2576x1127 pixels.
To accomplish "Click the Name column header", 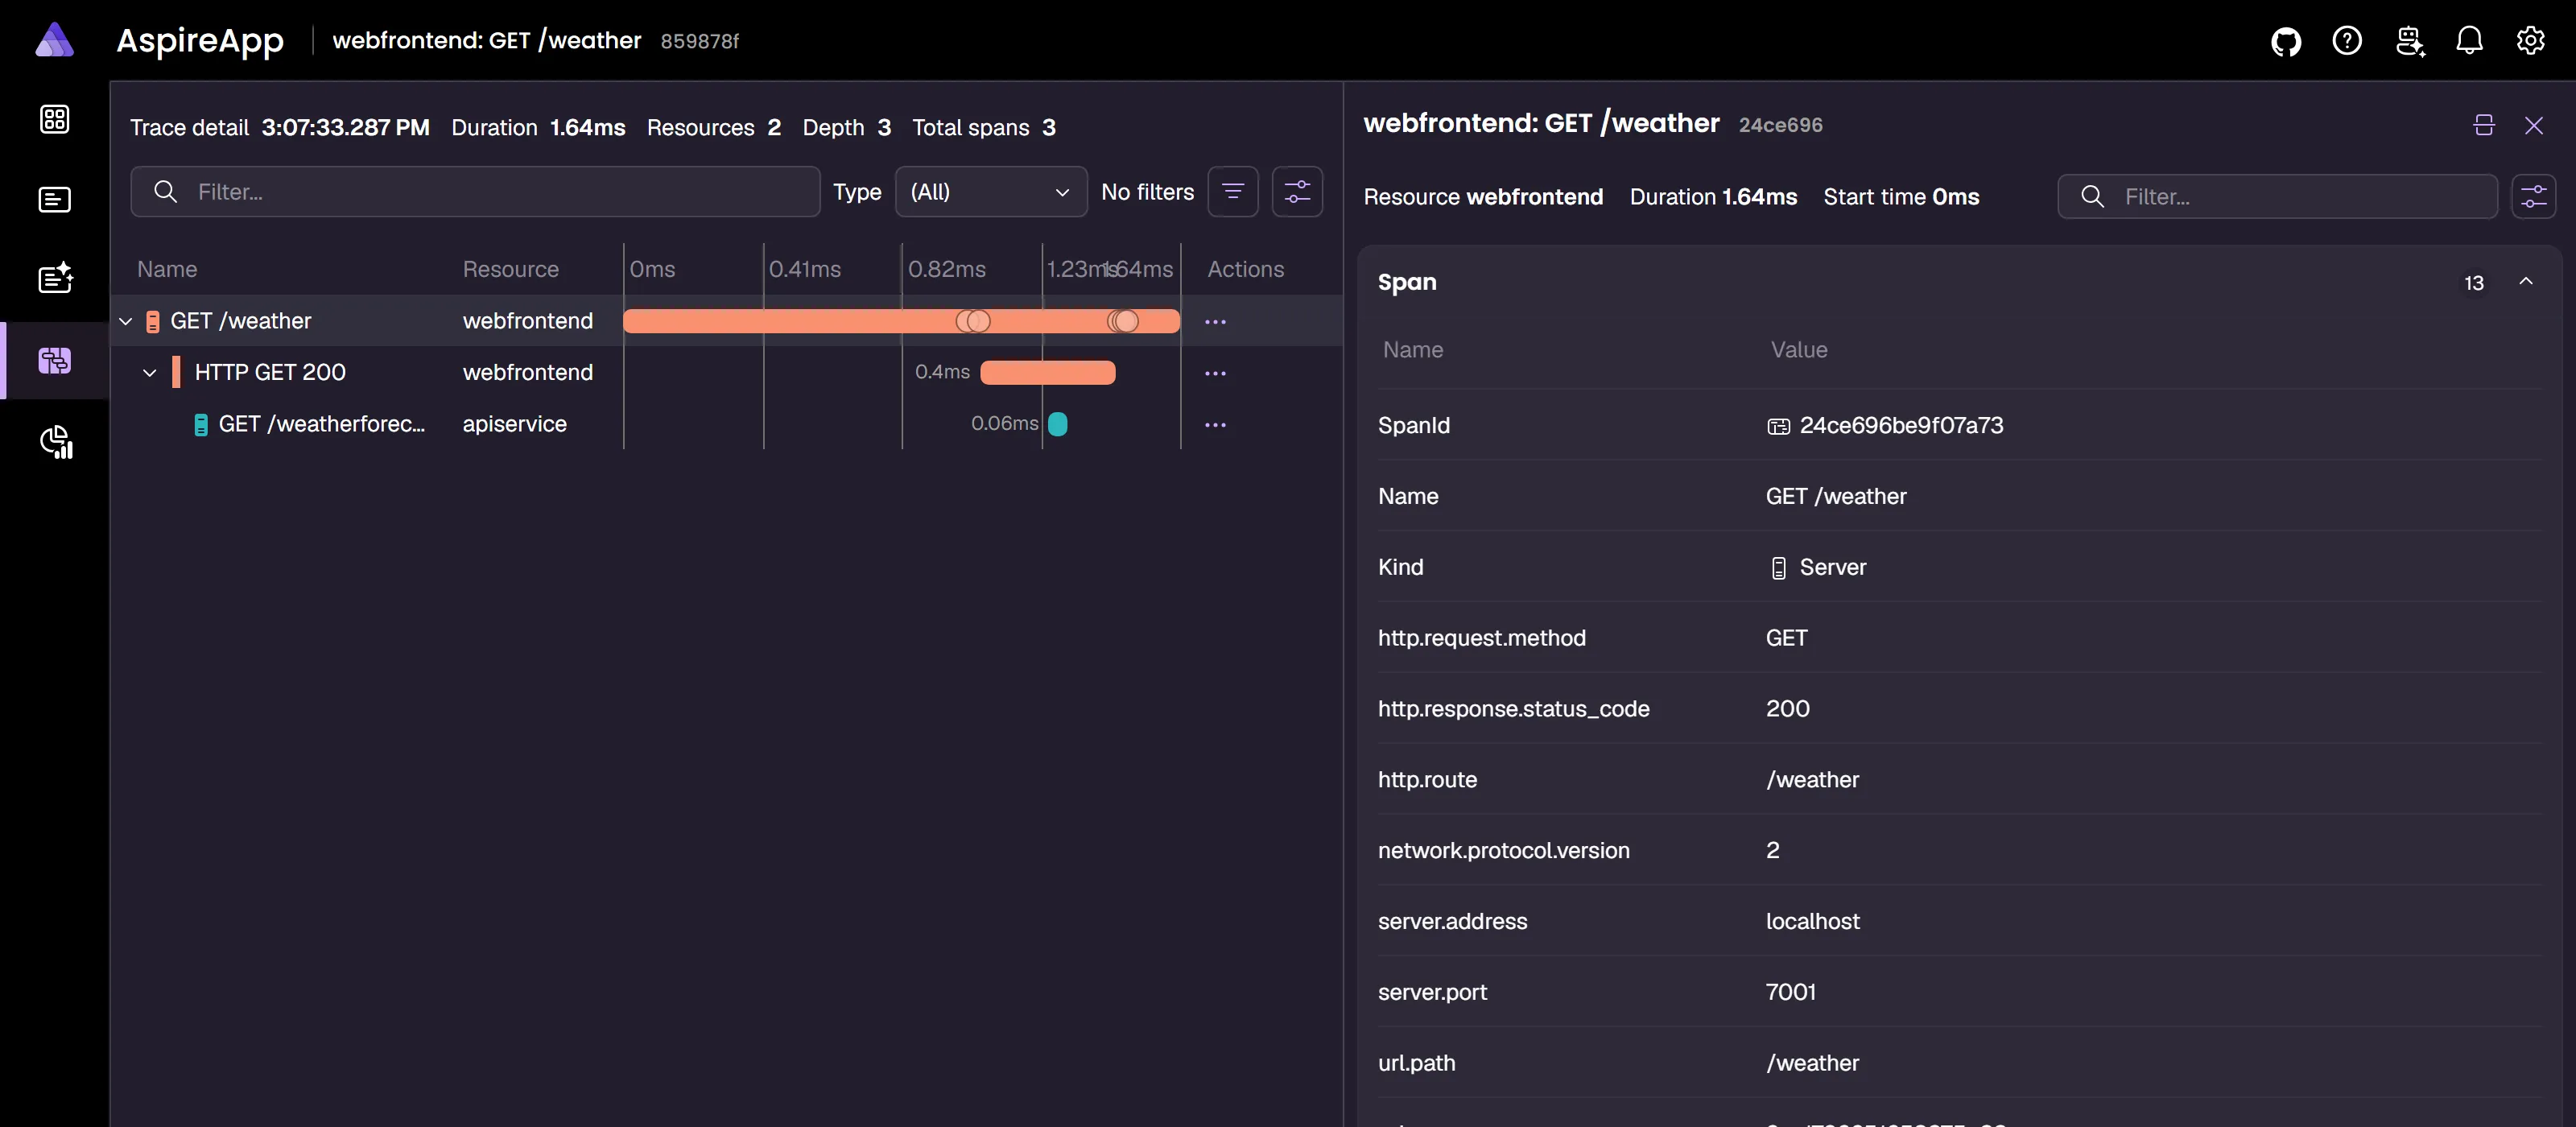I will (x=167, y=269).
